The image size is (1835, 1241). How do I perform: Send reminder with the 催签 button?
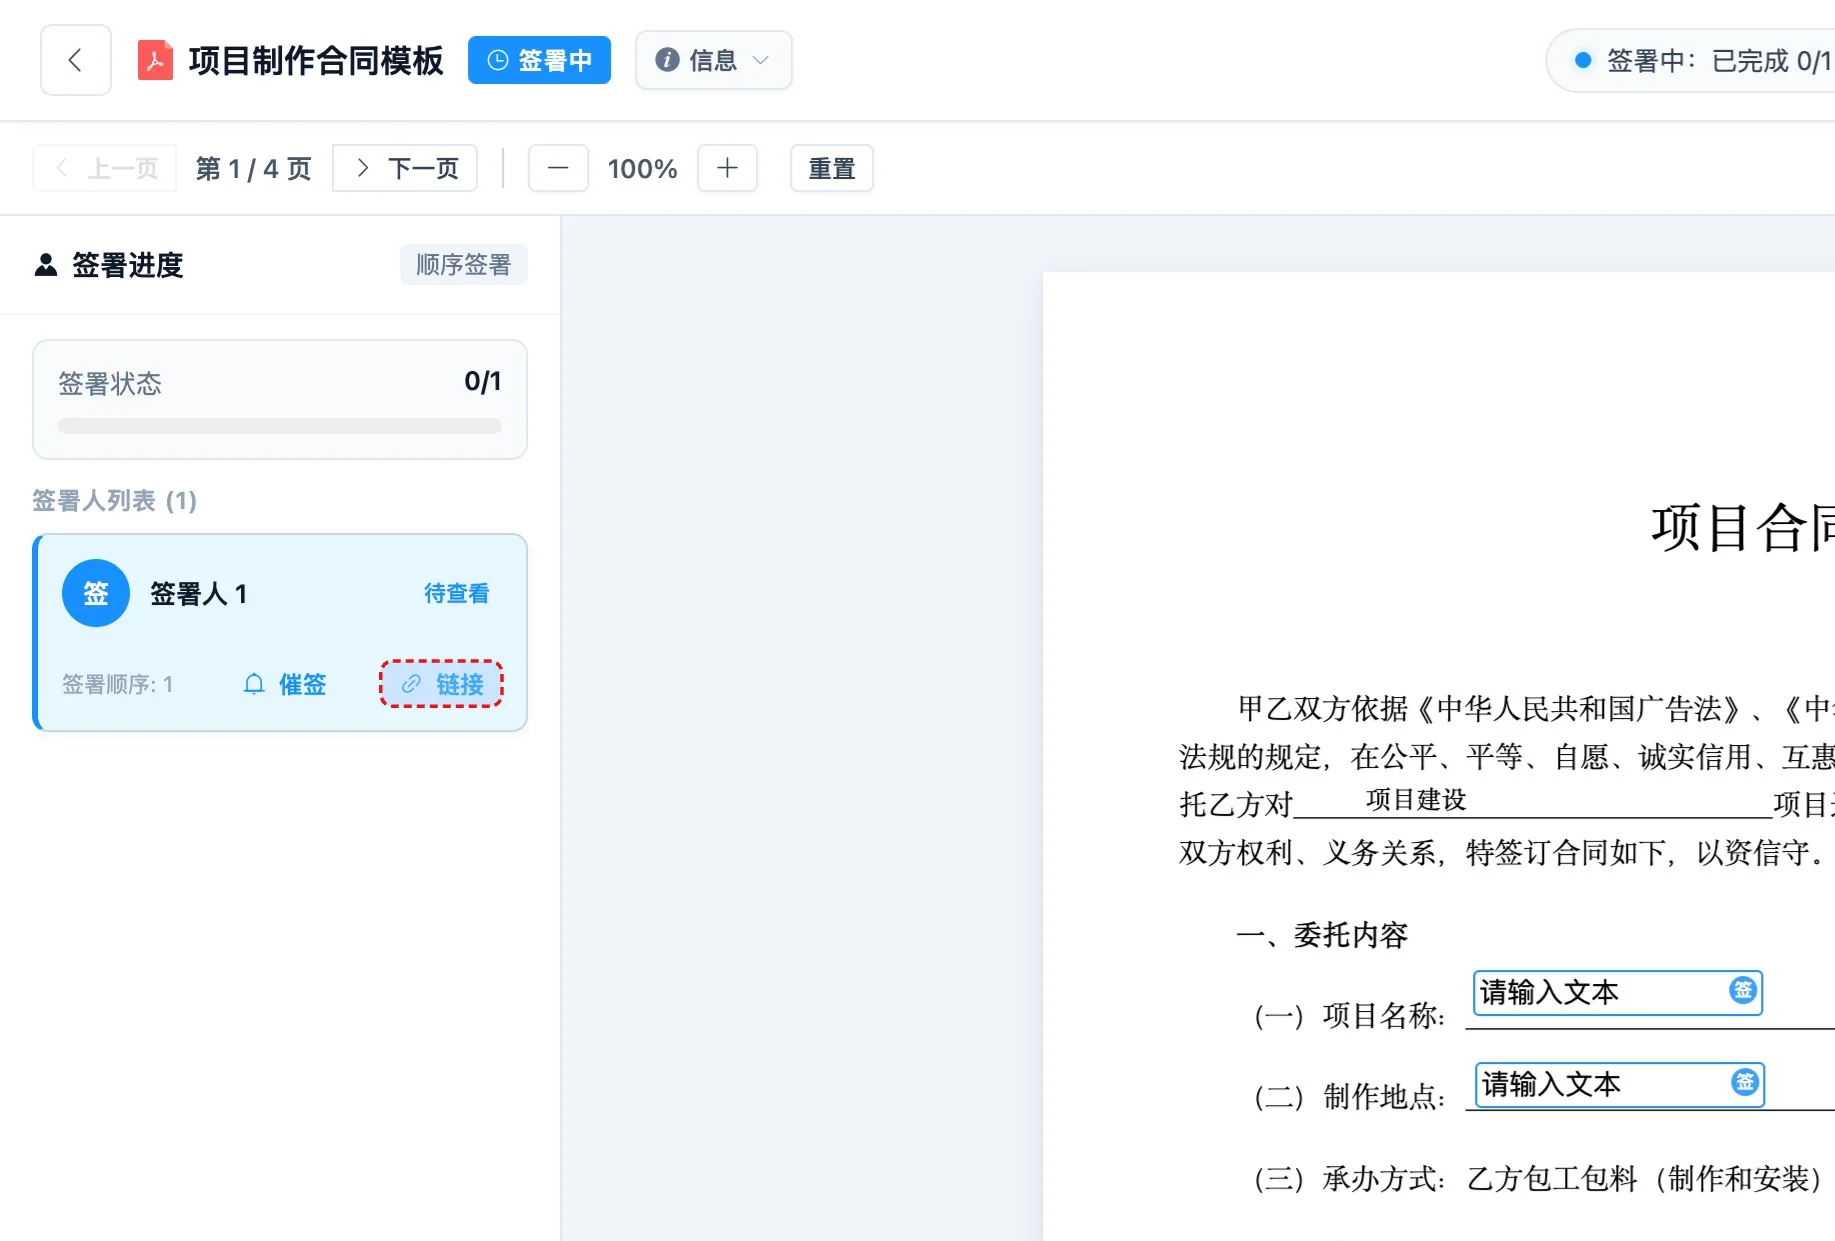click(285, 684)
